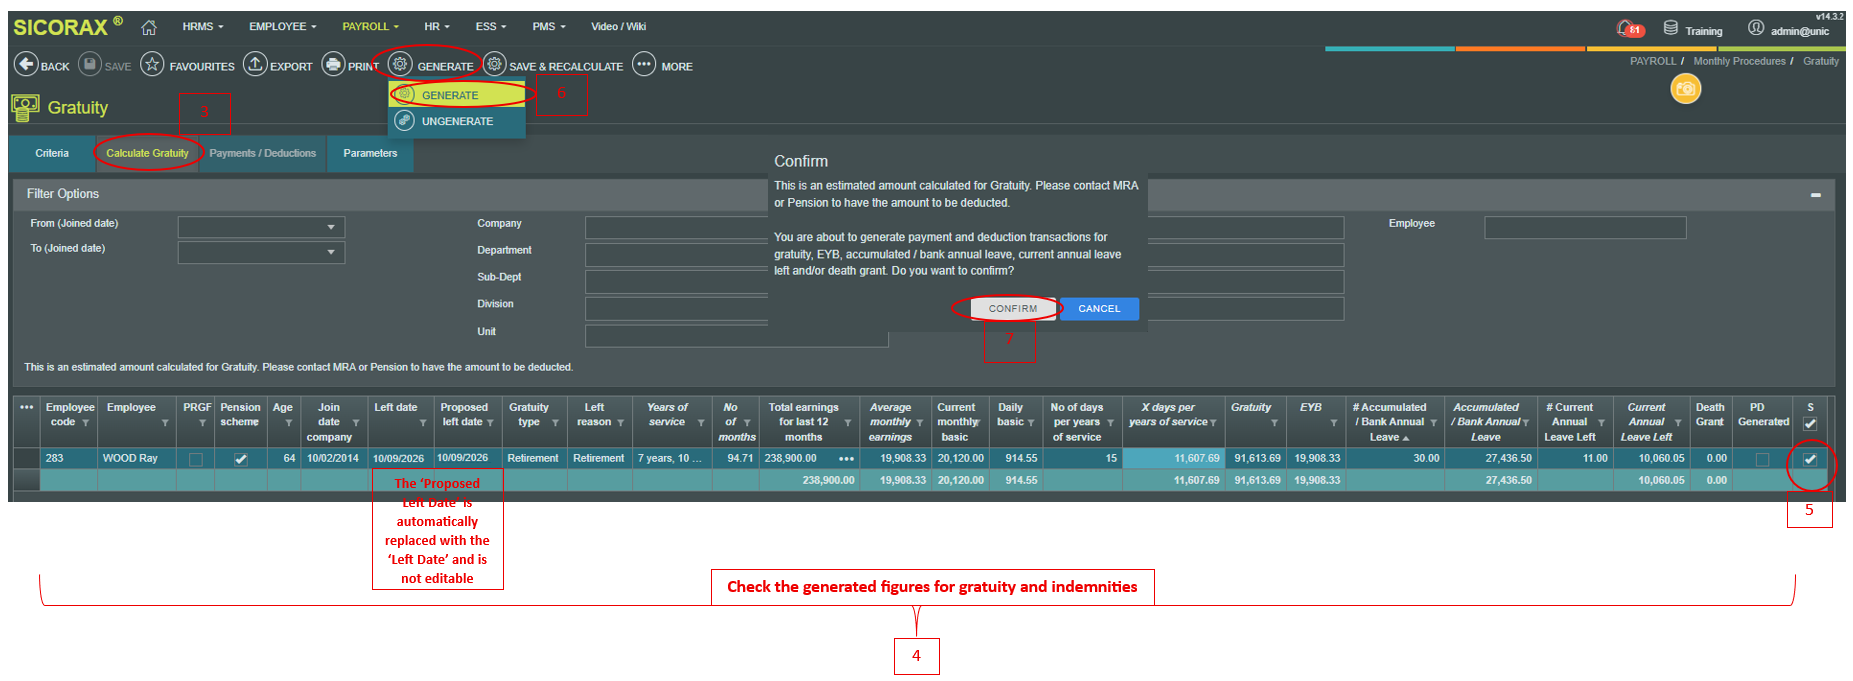Open the More options ellipsis icon

[644, 65]
